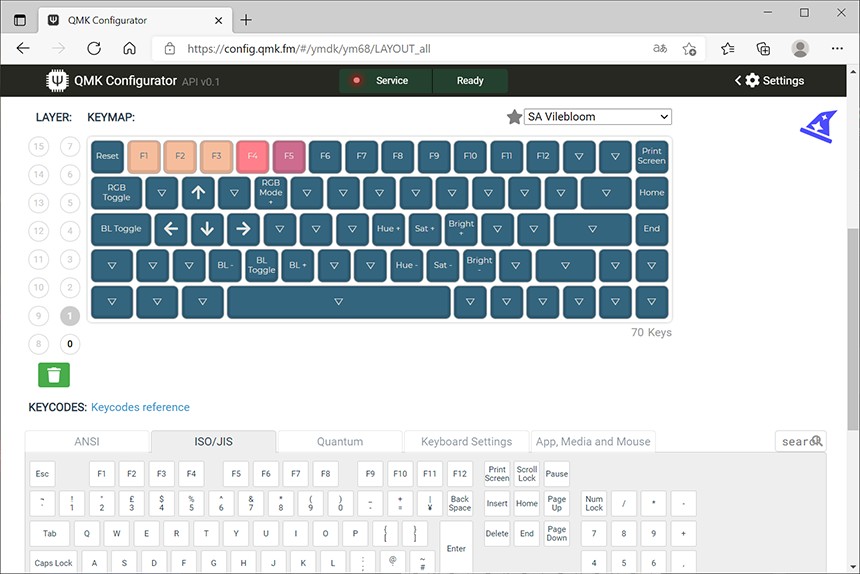This screenshot has width=860, height=574.
Task: Click the browser refresh icon
Action: pos(94,48)
